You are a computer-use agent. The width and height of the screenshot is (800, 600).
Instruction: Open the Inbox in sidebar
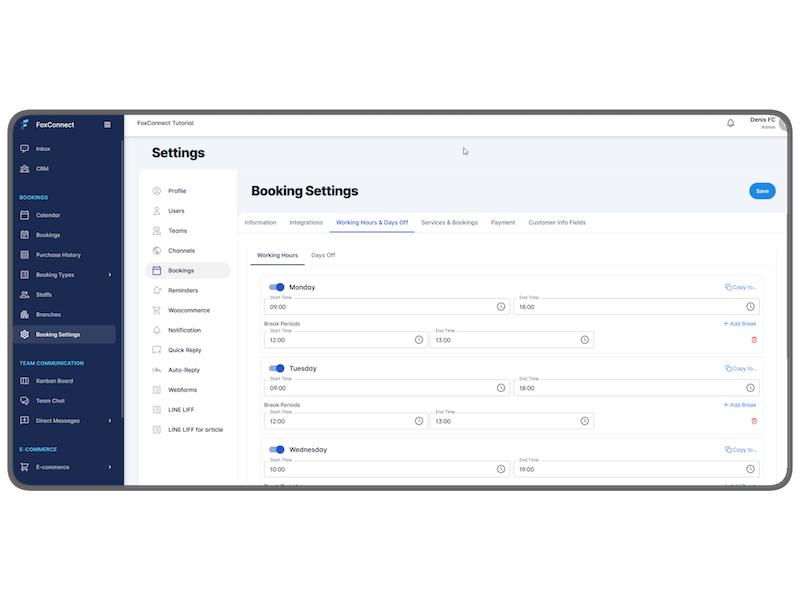43,149
